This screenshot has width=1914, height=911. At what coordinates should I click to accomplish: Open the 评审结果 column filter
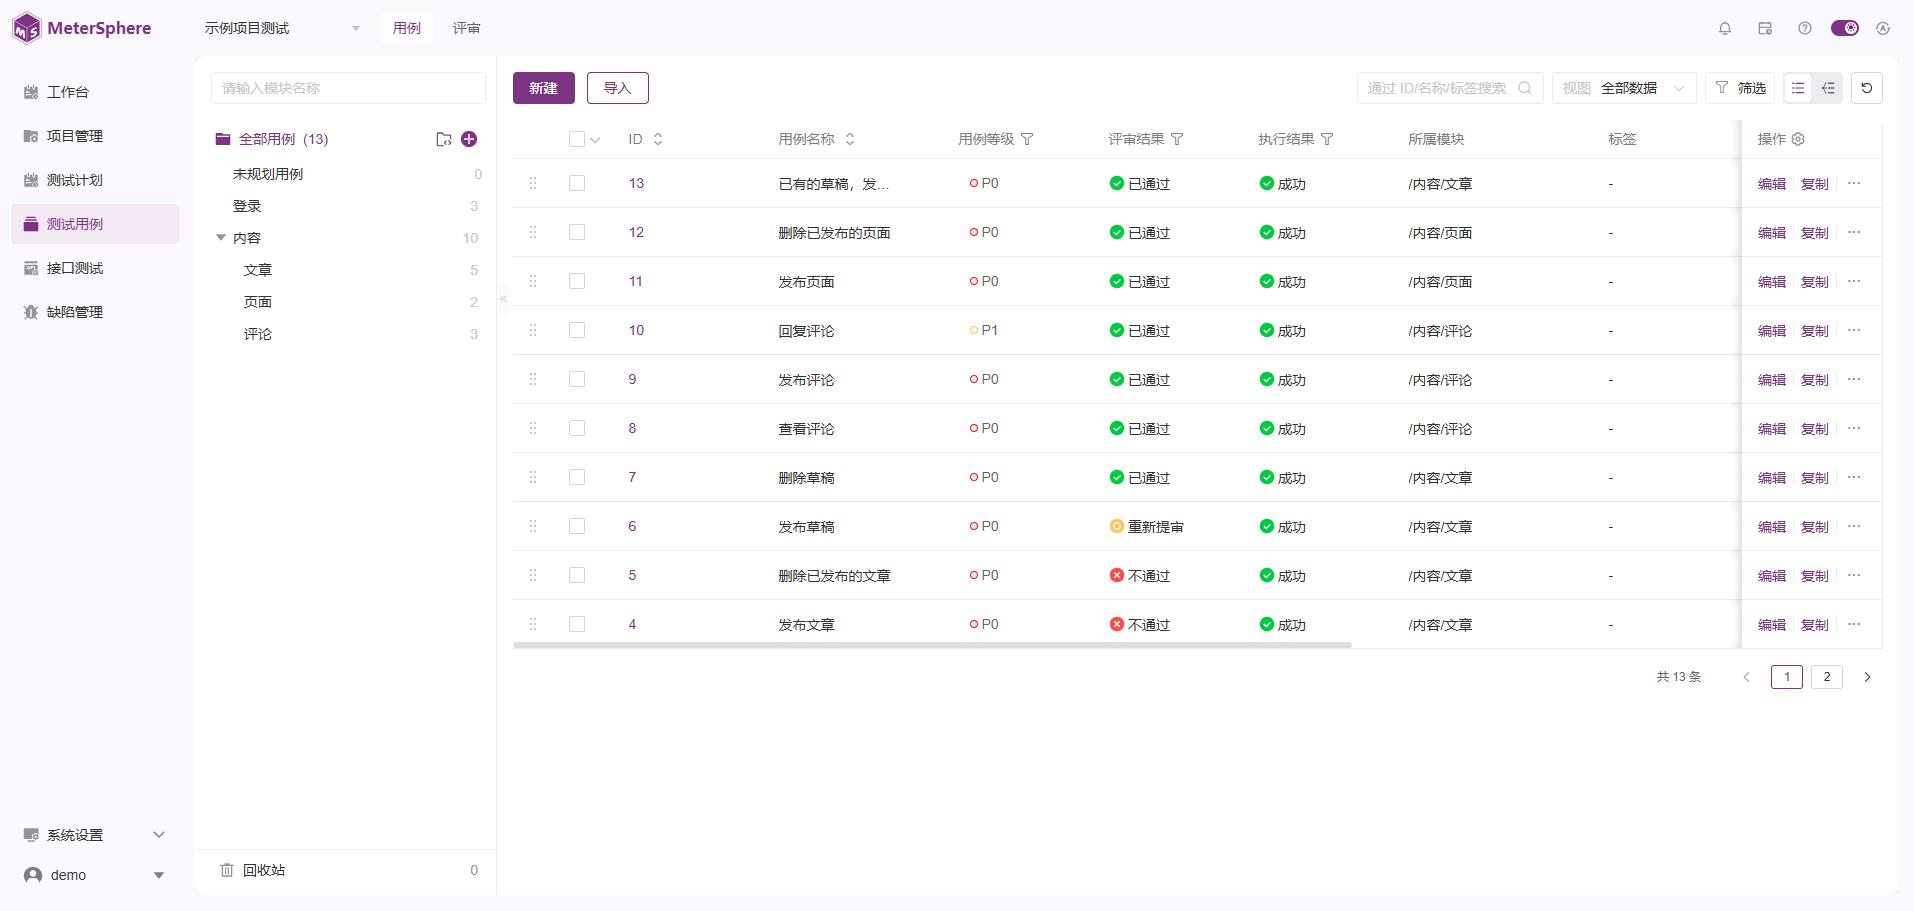[1177, 139]
